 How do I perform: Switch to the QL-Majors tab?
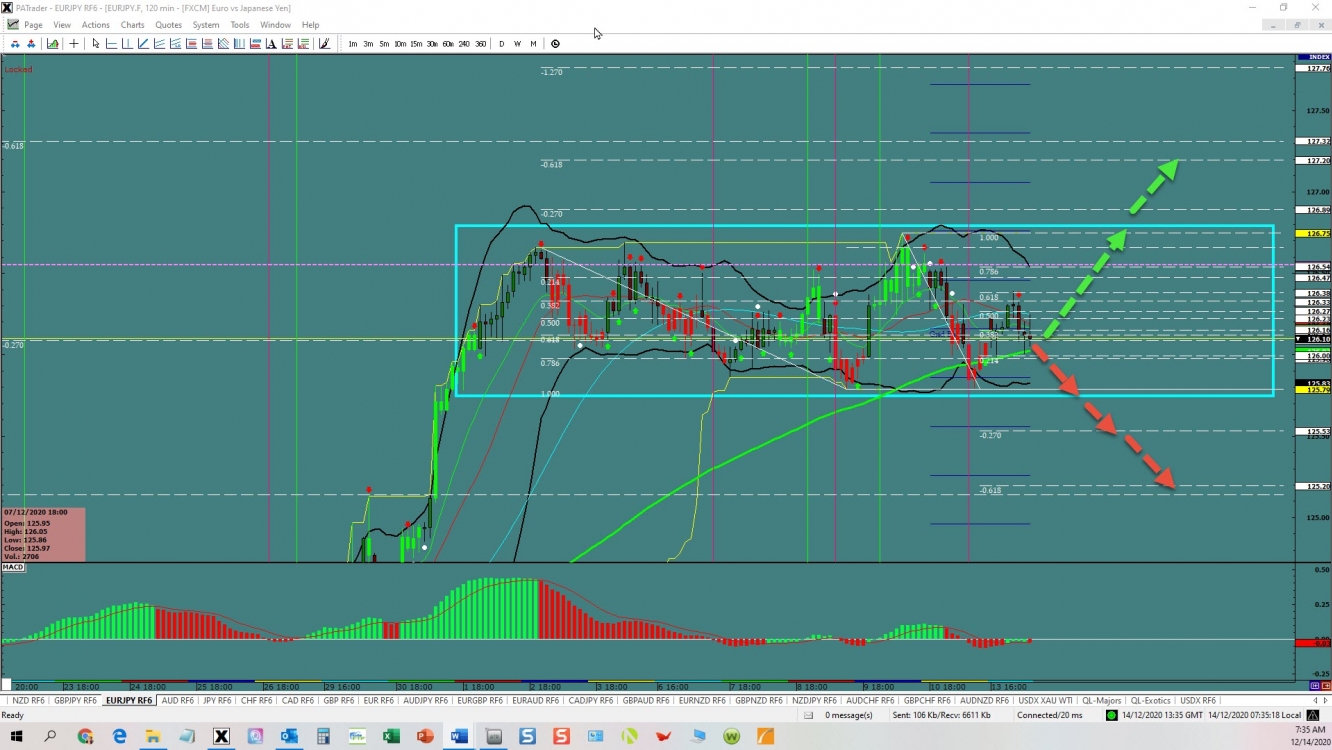(1102, 701)
